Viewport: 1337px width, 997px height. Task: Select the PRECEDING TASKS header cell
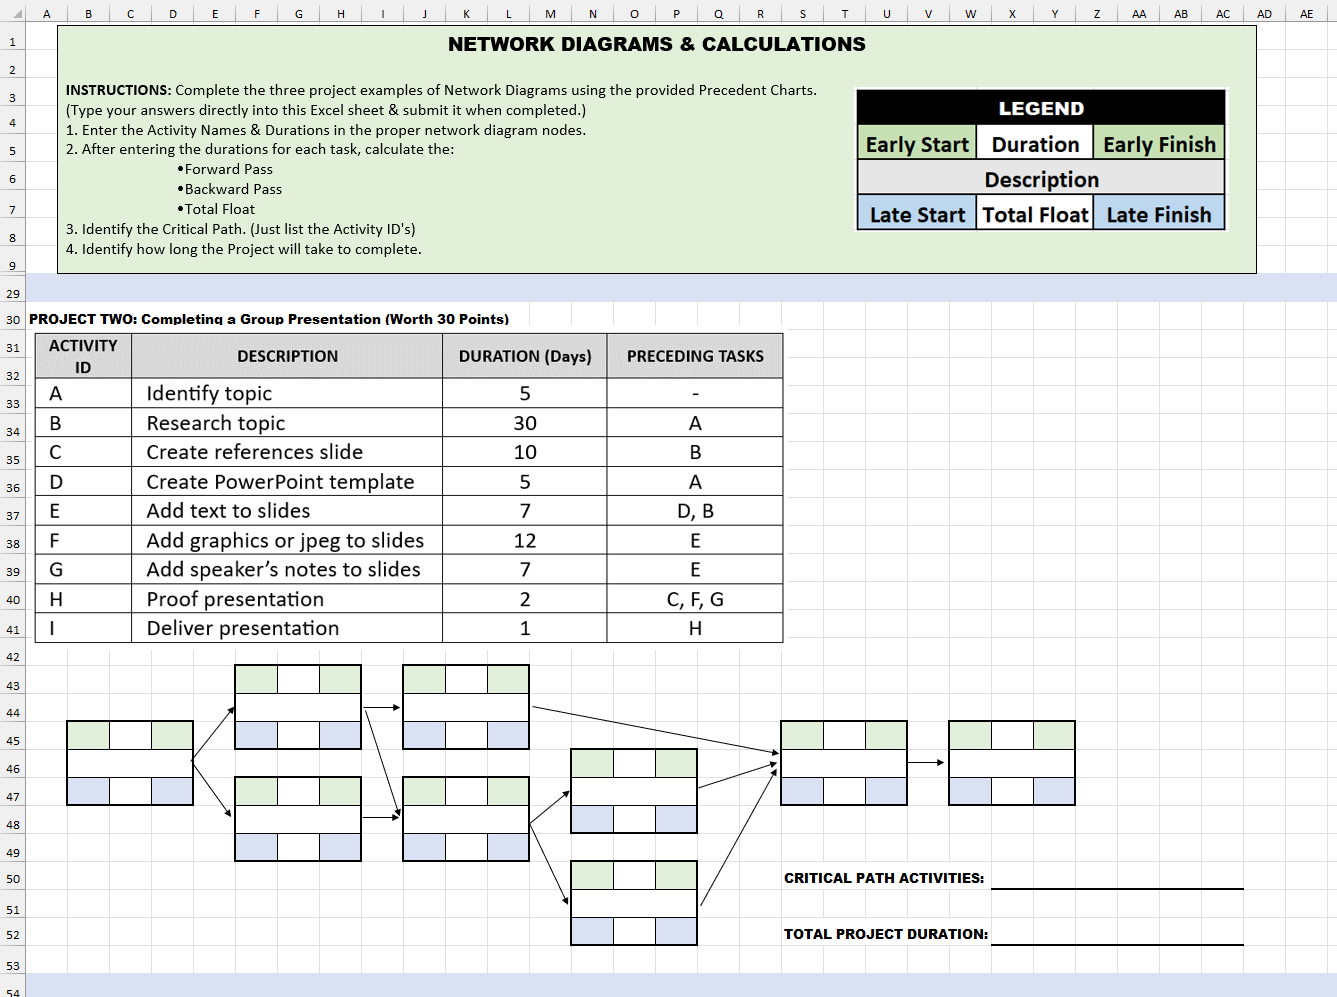pos(695,355)
